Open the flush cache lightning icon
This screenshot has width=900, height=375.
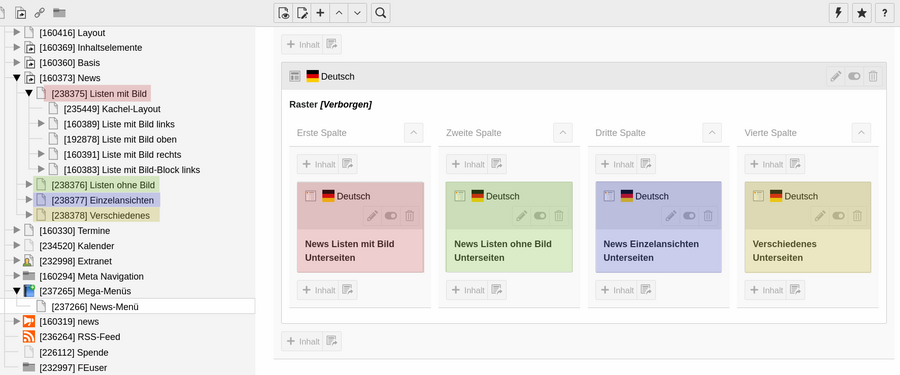pyautogui.click(x=839, y=13)
